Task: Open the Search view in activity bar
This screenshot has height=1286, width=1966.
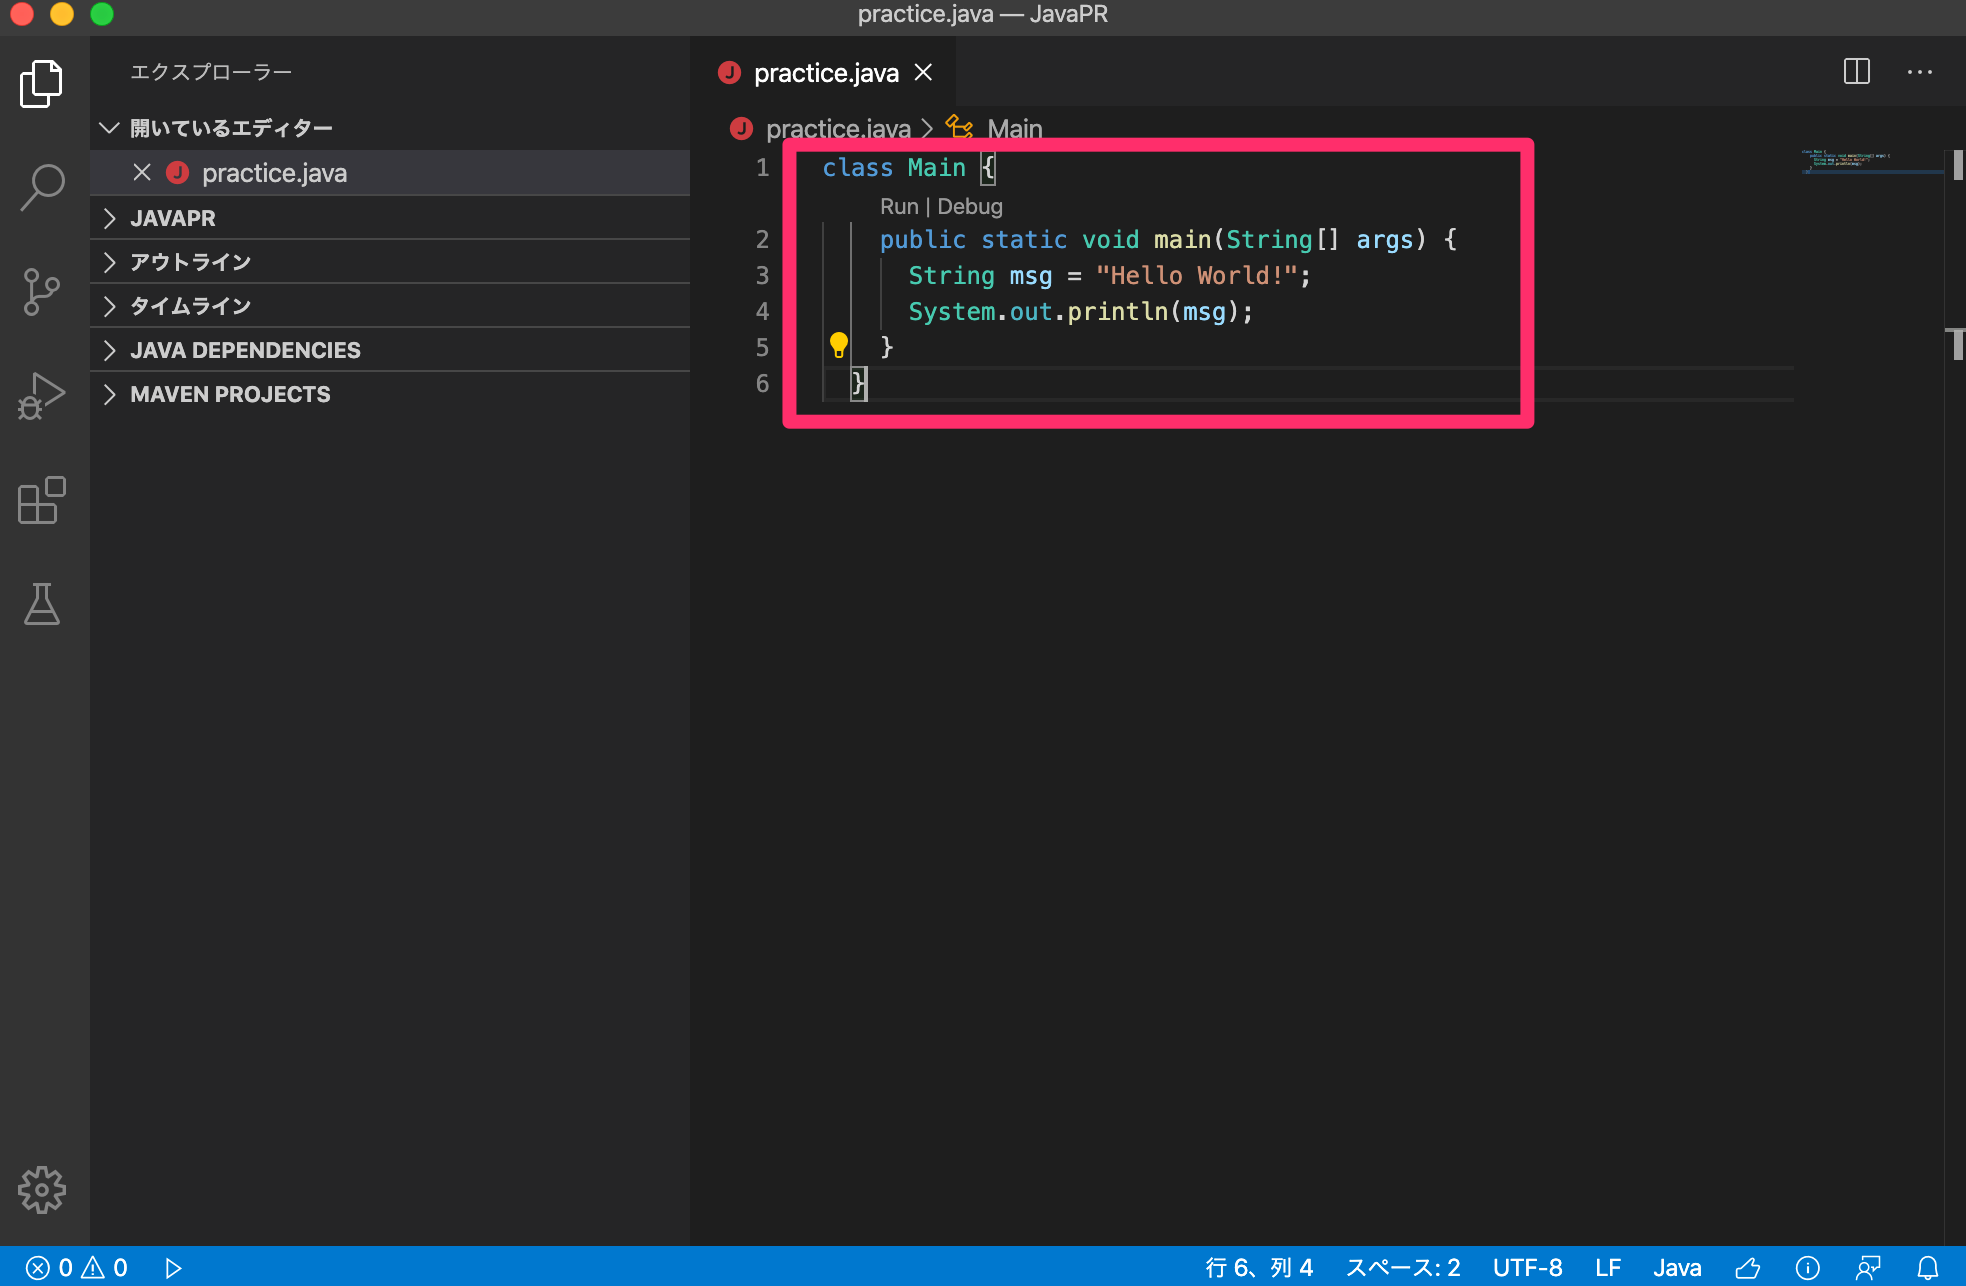Action: [42, 187]
